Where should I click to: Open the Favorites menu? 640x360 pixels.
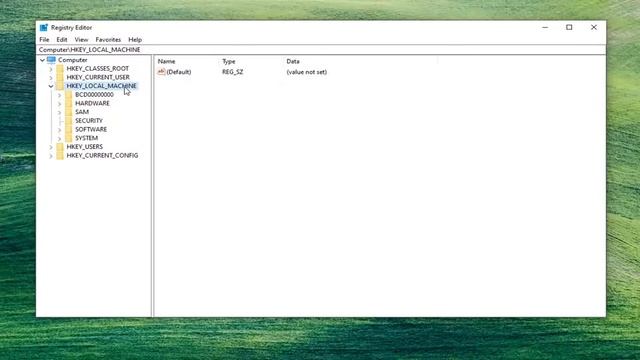[x=108, y=40]
